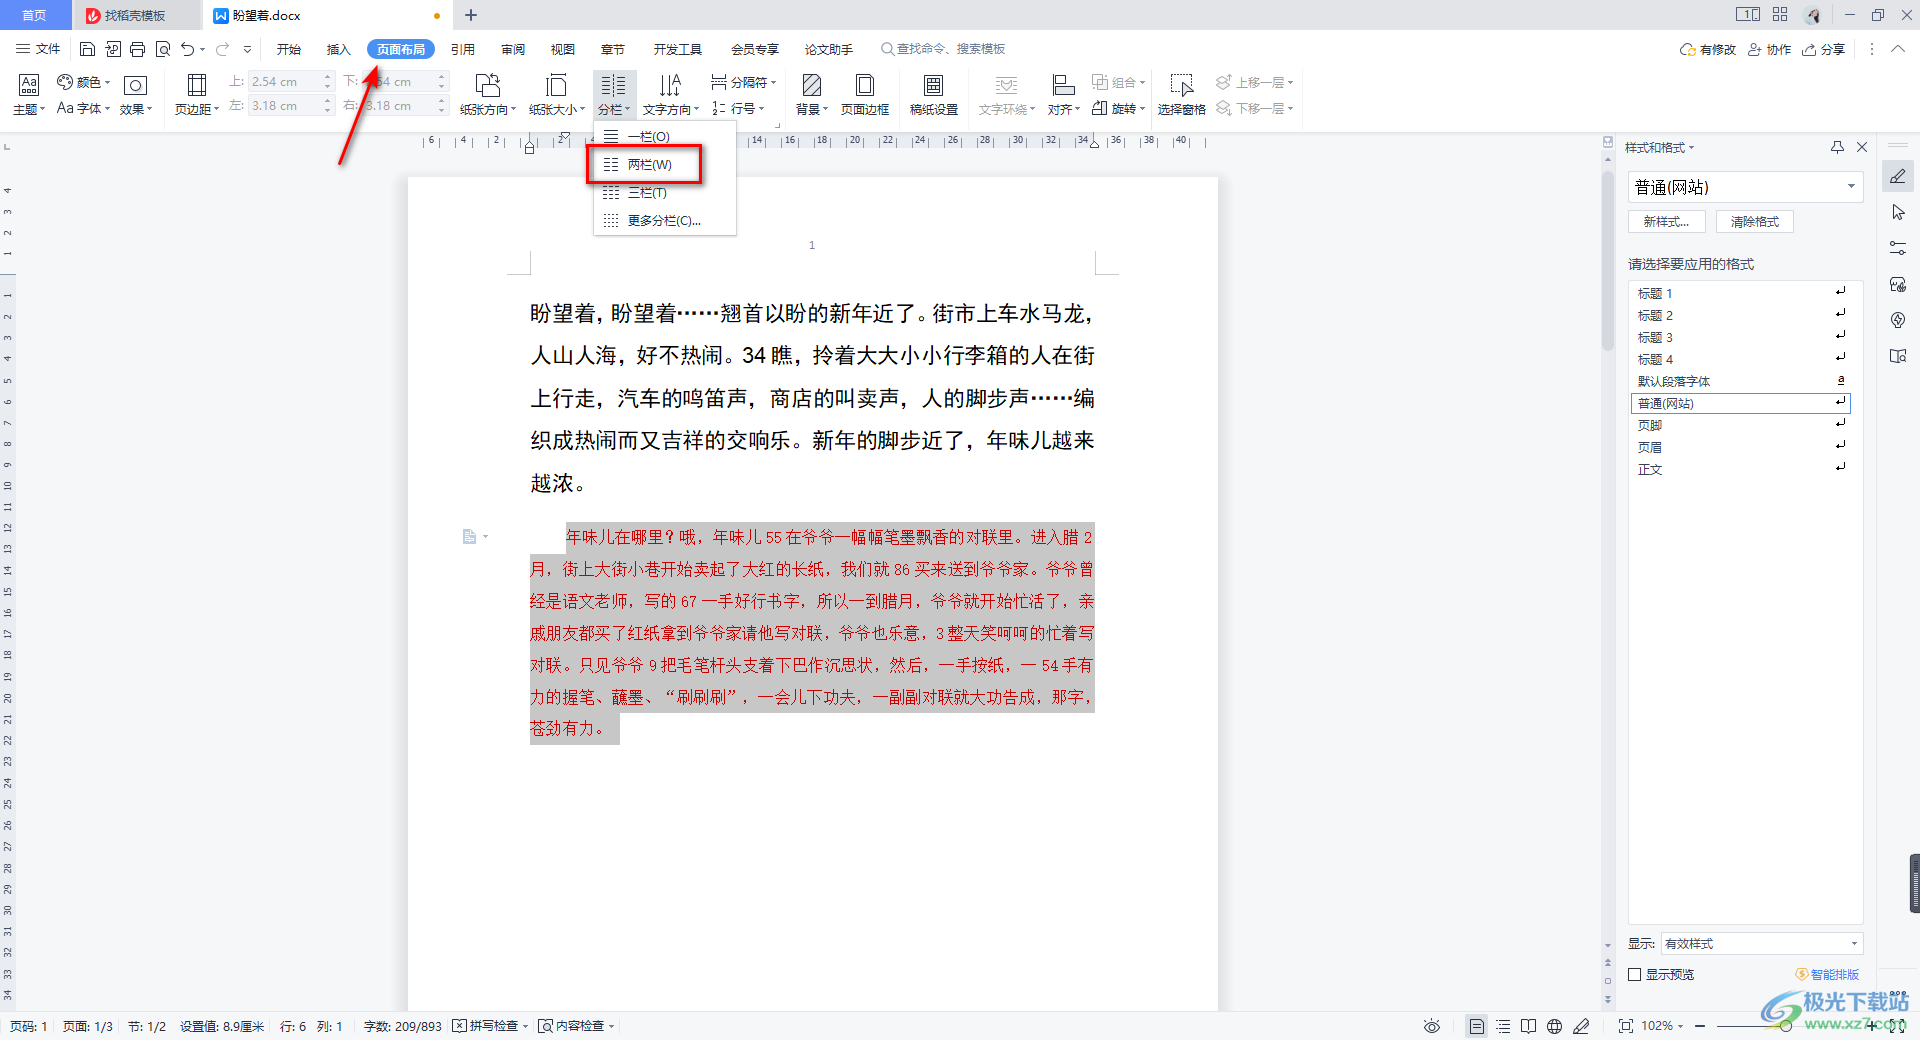Click the Collaborate (协作) button
1920x1040 pixels.
tap(1769, 49)
